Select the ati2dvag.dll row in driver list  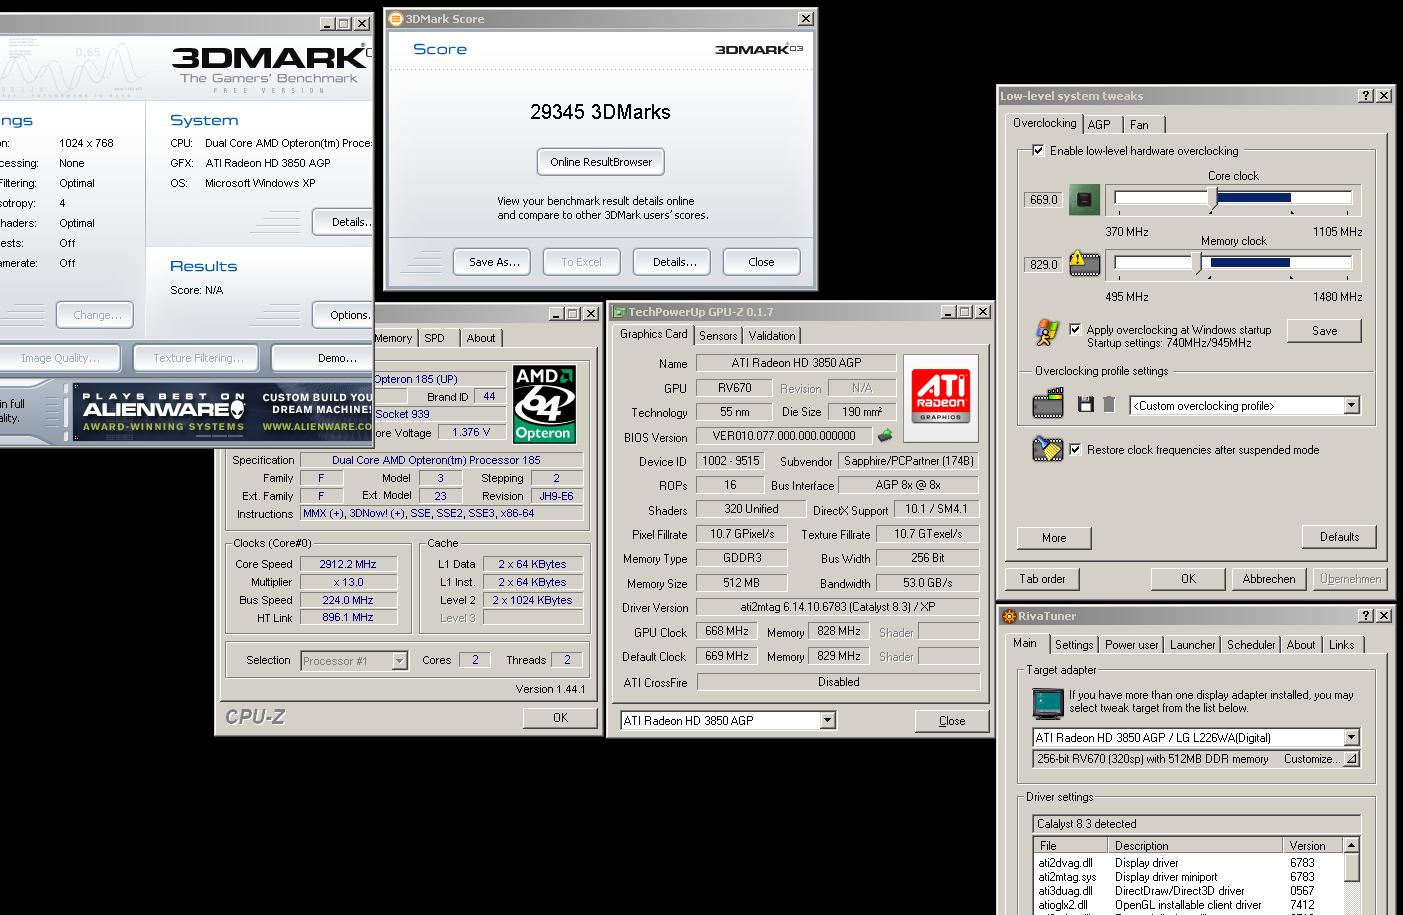pyautogui.click(x=1188, y=863)
